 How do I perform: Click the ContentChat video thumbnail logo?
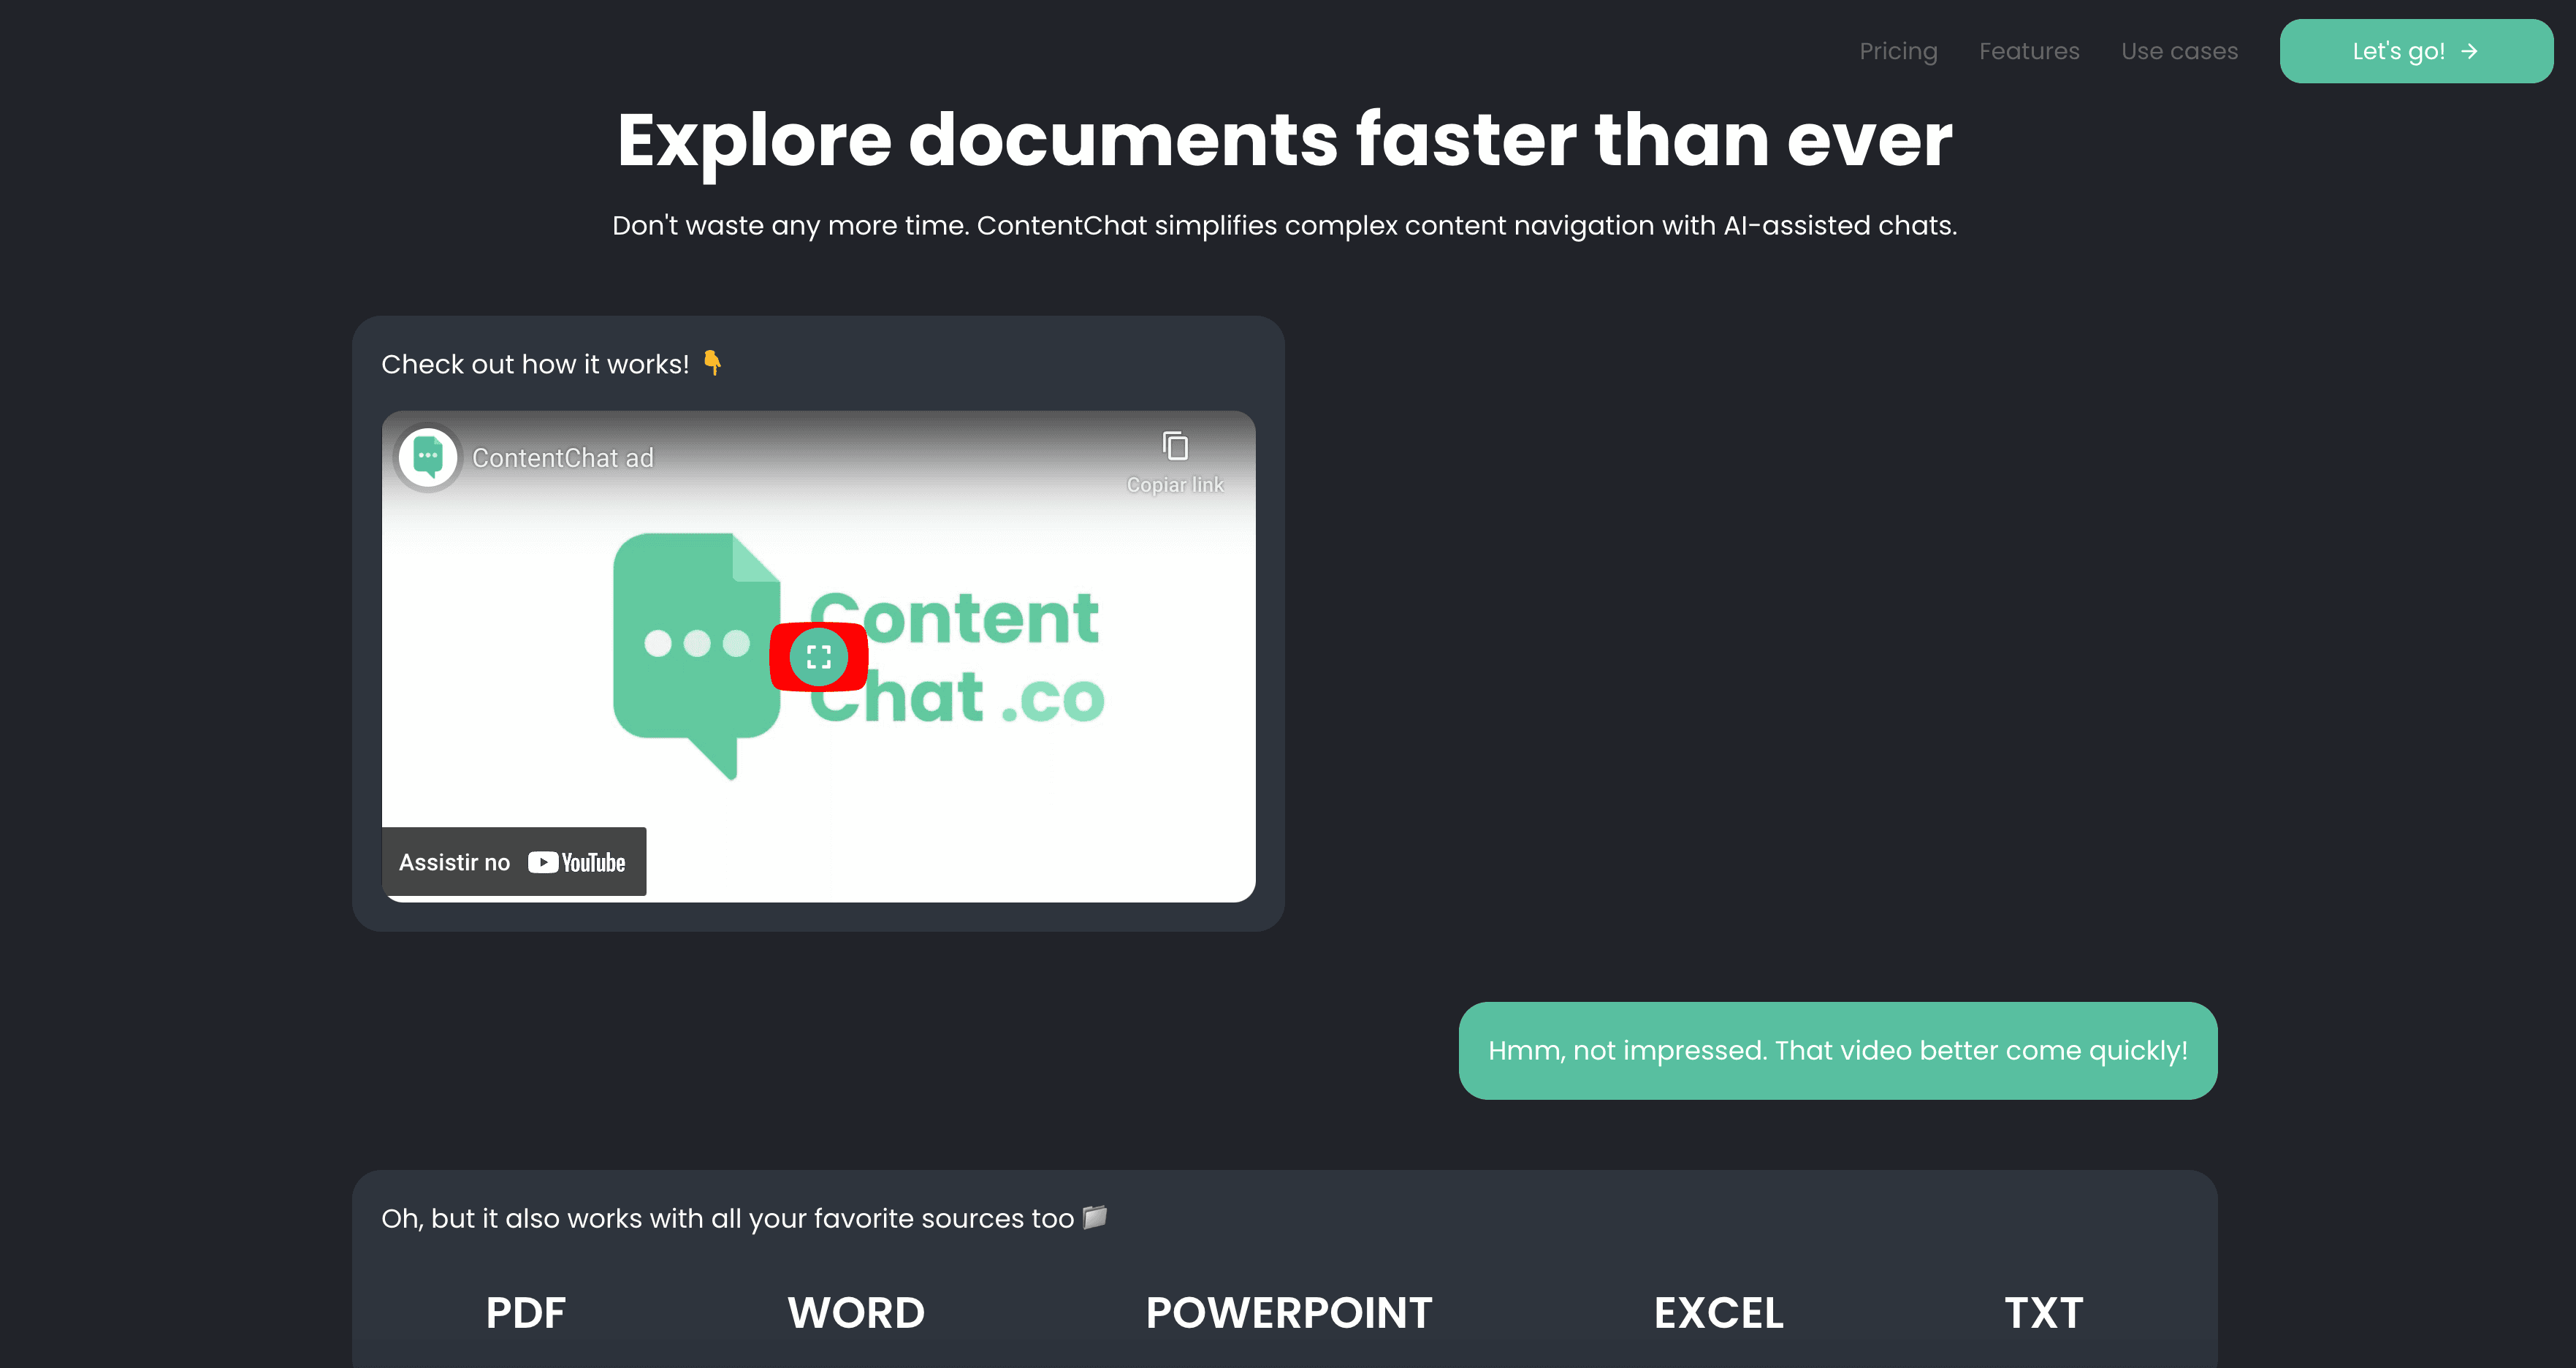(x=858, y=657)
